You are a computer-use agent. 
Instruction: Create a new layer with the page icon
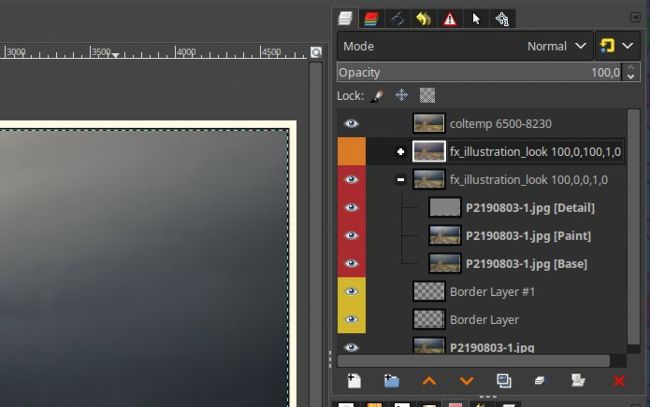click(x=354, y=381)
